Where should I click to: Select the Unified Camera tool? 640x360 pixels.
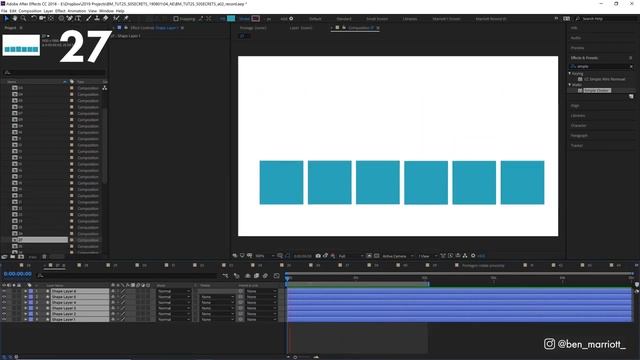(x=42, y=18)
